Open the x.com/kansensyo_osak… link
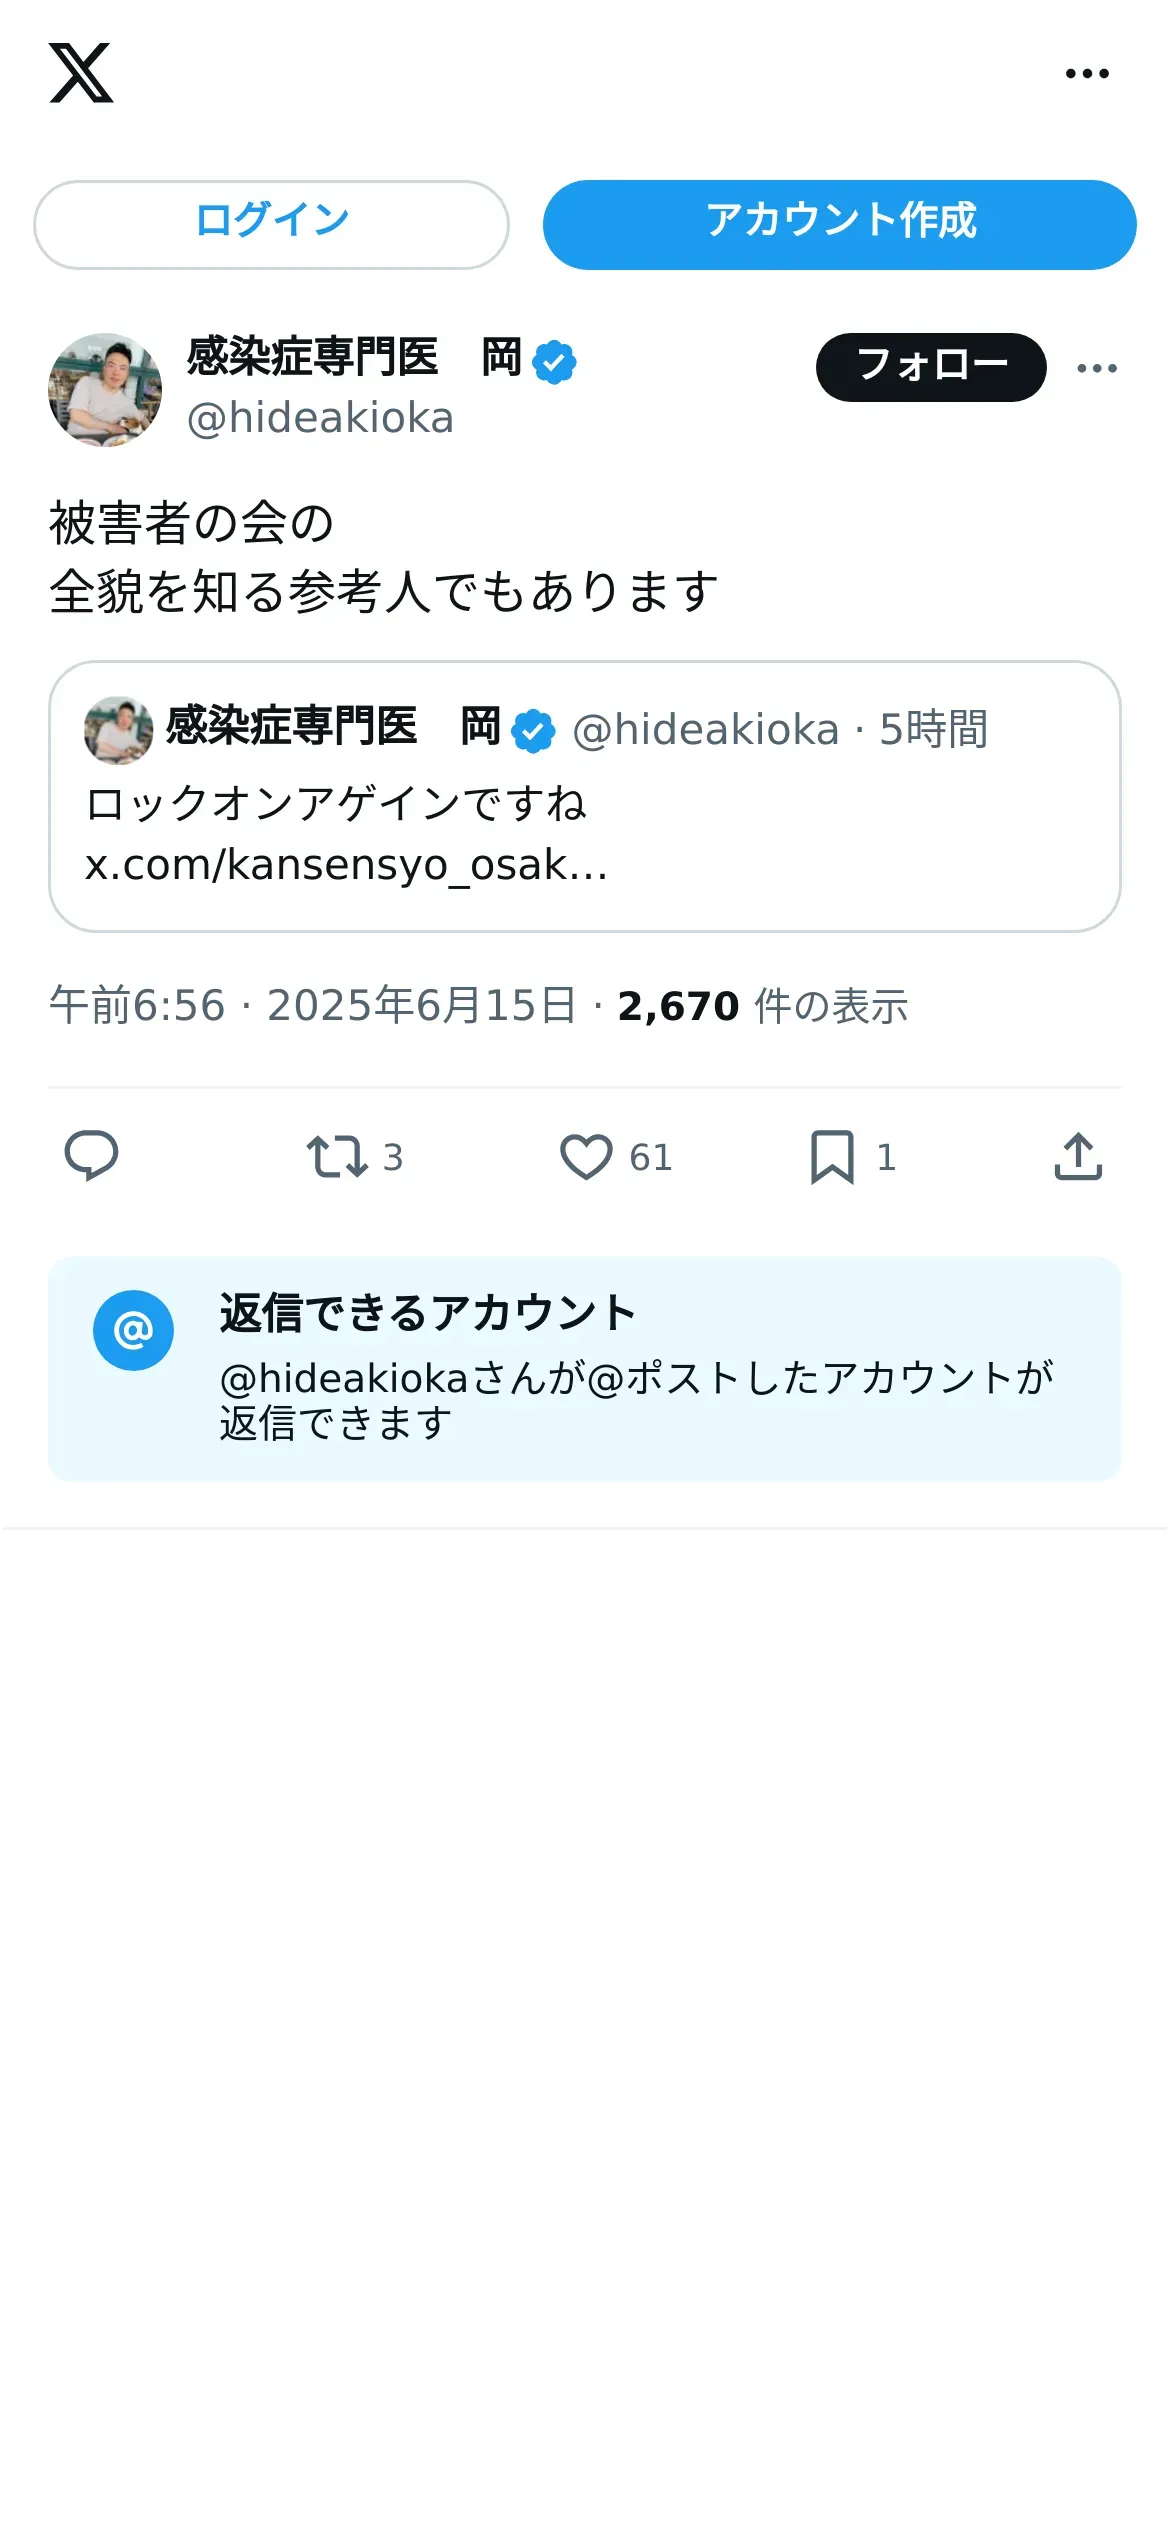Image resolution: width=1170 pixels, height=2532 pixels. (x=346, y=865)
